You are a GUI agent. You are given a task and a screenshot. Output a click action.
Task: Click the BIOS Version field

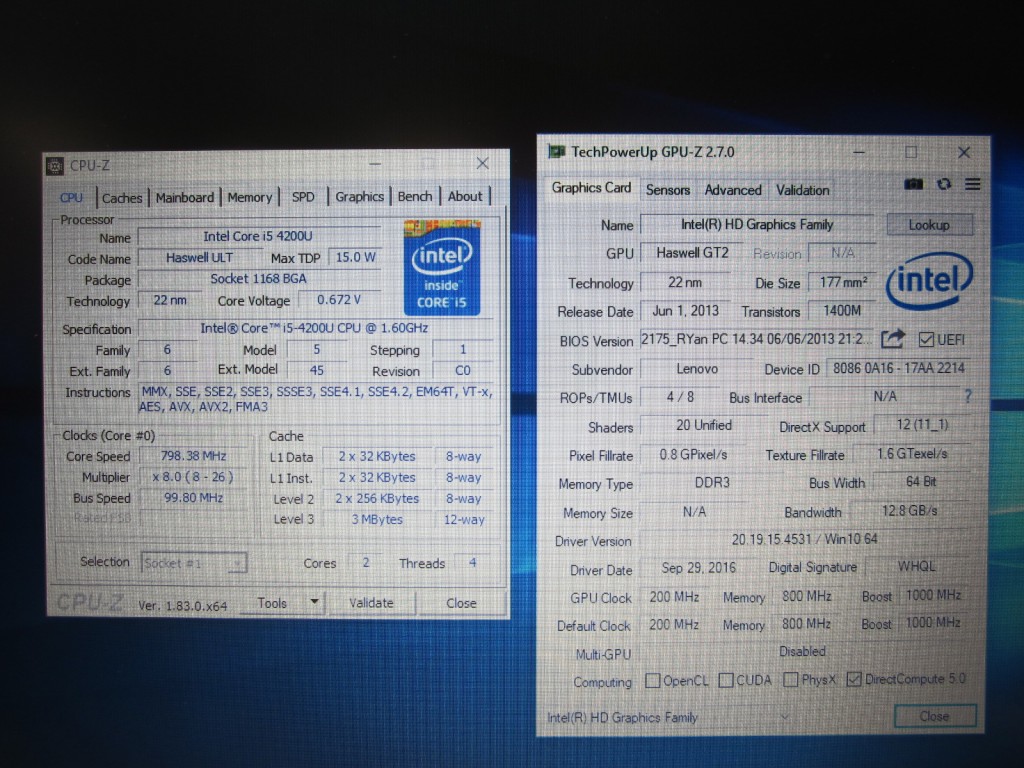pyautogui.click(x=756, y=339)
